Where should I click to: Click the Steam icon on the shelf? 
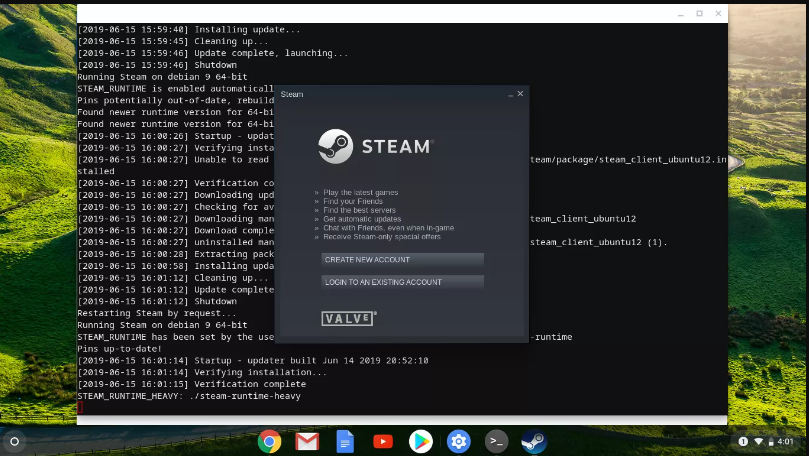tap(534, 442)
